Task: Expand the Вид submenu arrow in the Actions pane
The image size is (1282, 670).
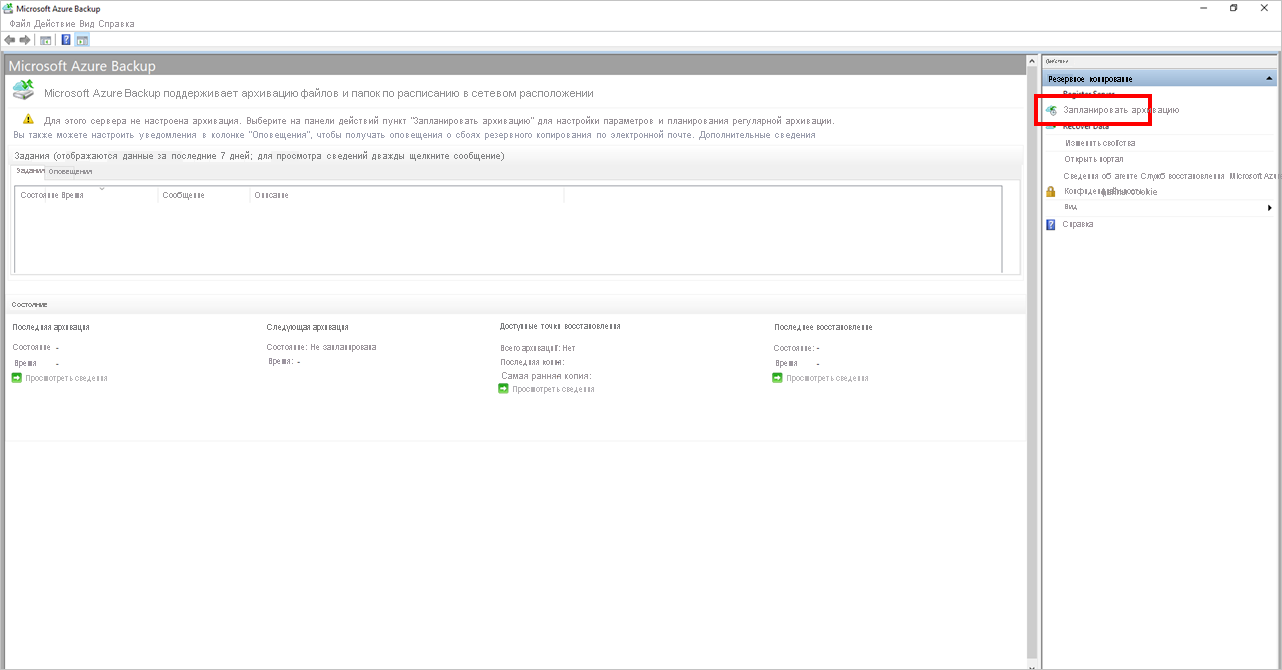Action: 1270,207
